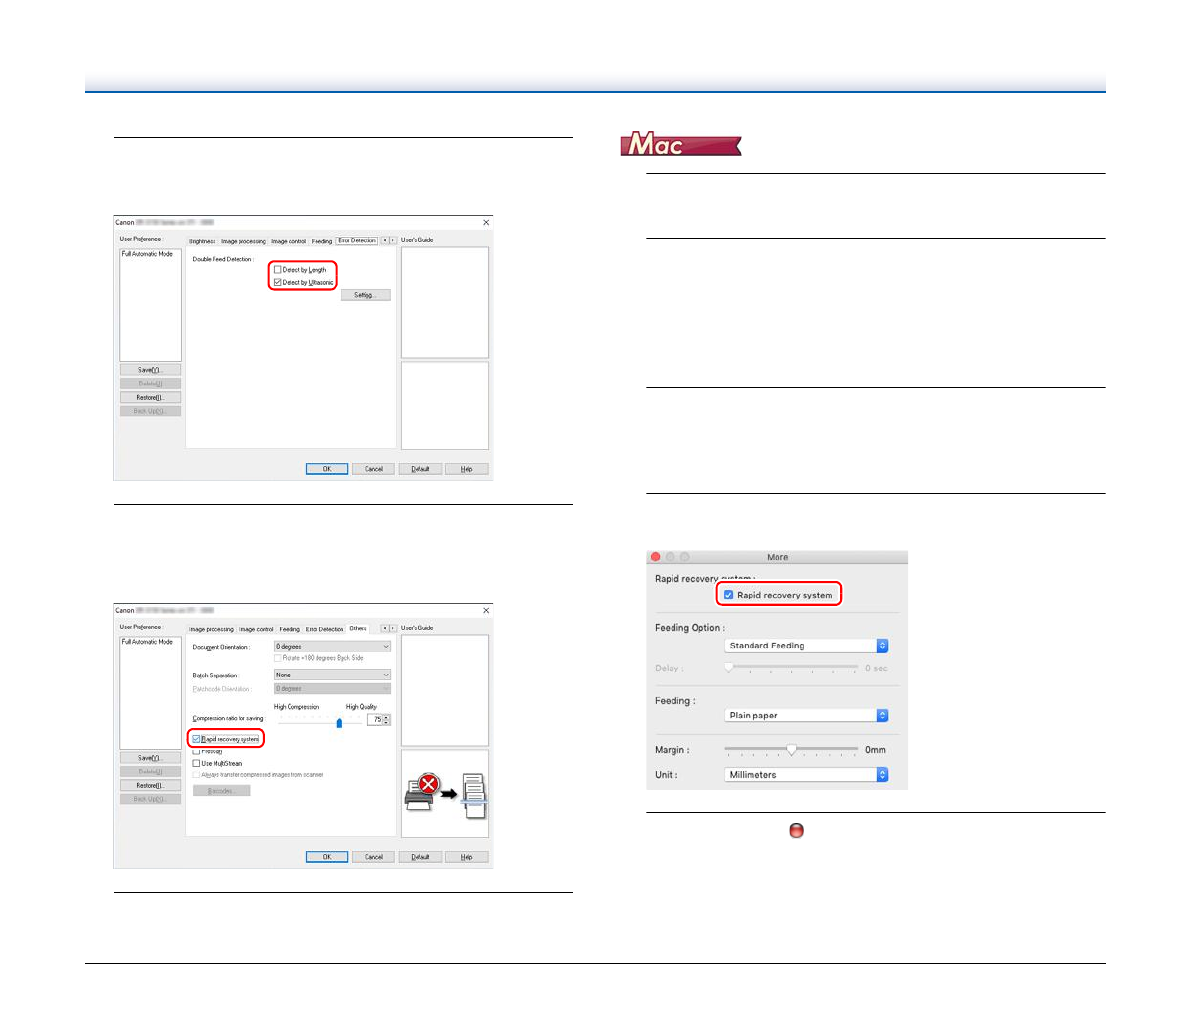Click the red circle icon below the More dialog
This screenshot has height=1020, width=1190.
[797, 831]
